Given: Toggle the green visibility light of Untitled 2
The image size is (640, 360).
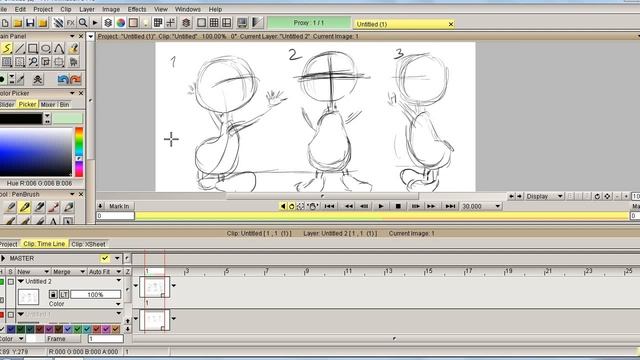Looking at the screenshot, I should [x=2, y=281].
